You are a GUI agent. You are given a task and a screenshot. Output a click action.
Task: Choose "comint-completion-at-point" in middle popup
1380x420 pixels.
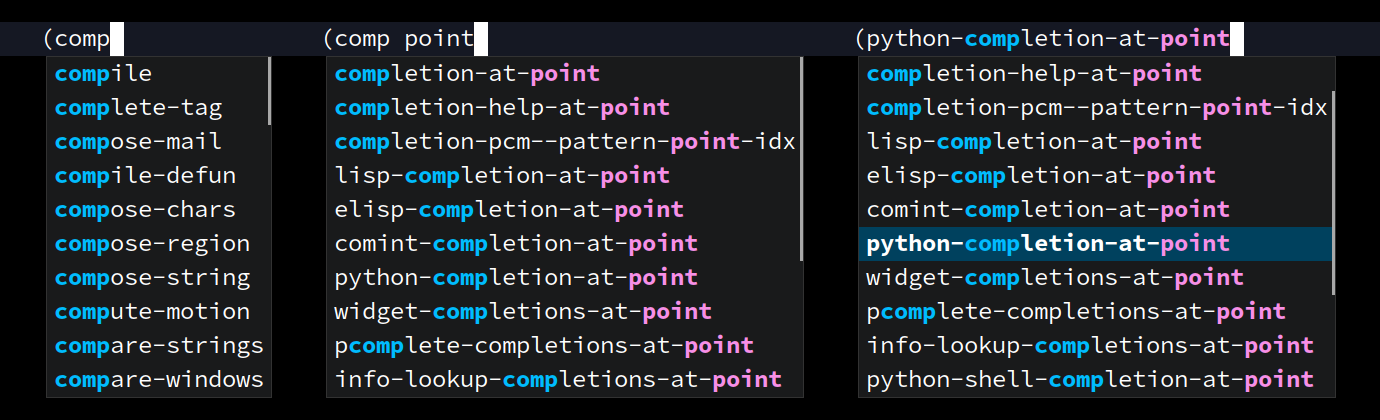564,244
